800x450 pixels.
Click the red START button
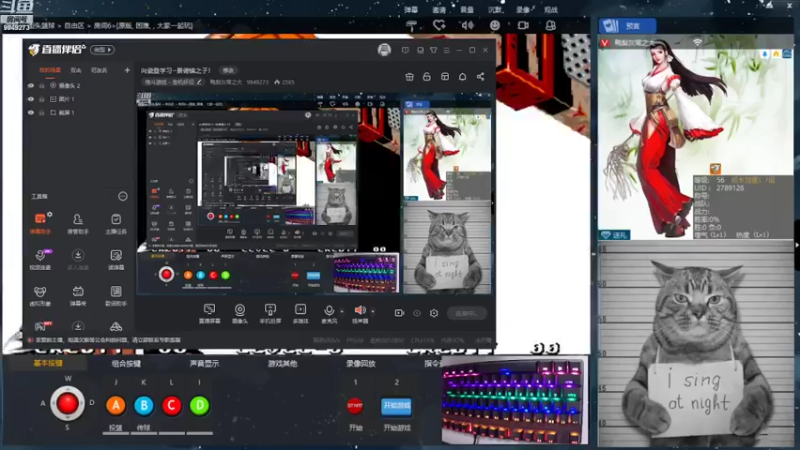[355, 406]
